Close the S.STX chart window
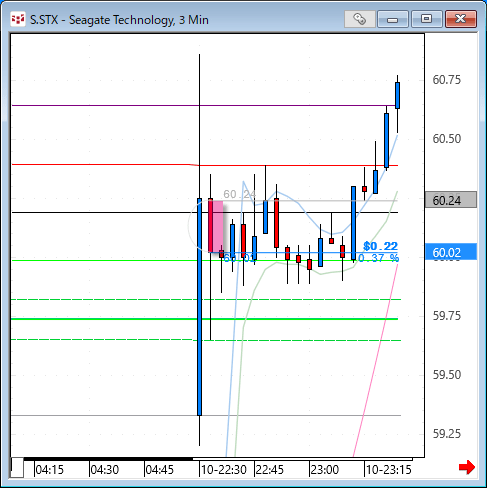 coord(461,19)
